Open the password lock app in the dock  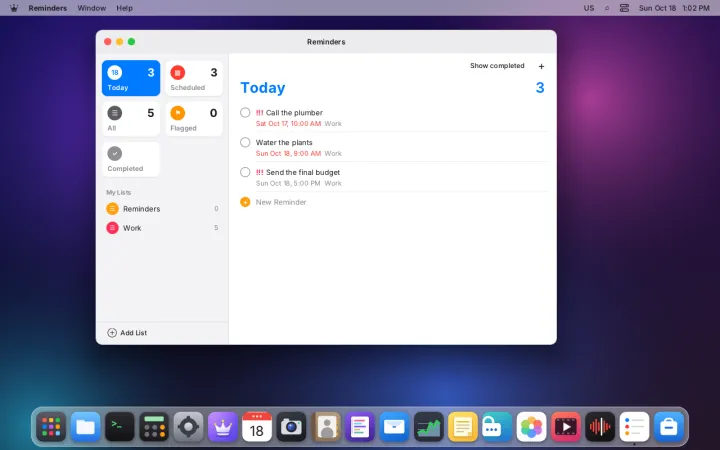497,427
